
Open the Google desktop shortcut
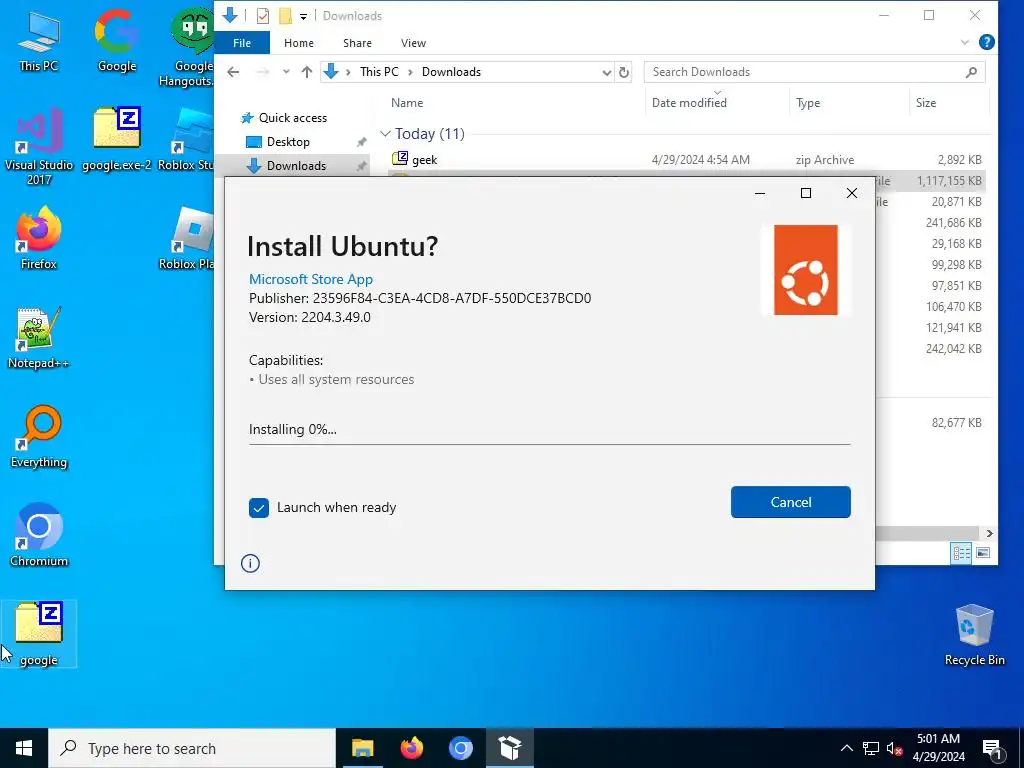[117, 40]
